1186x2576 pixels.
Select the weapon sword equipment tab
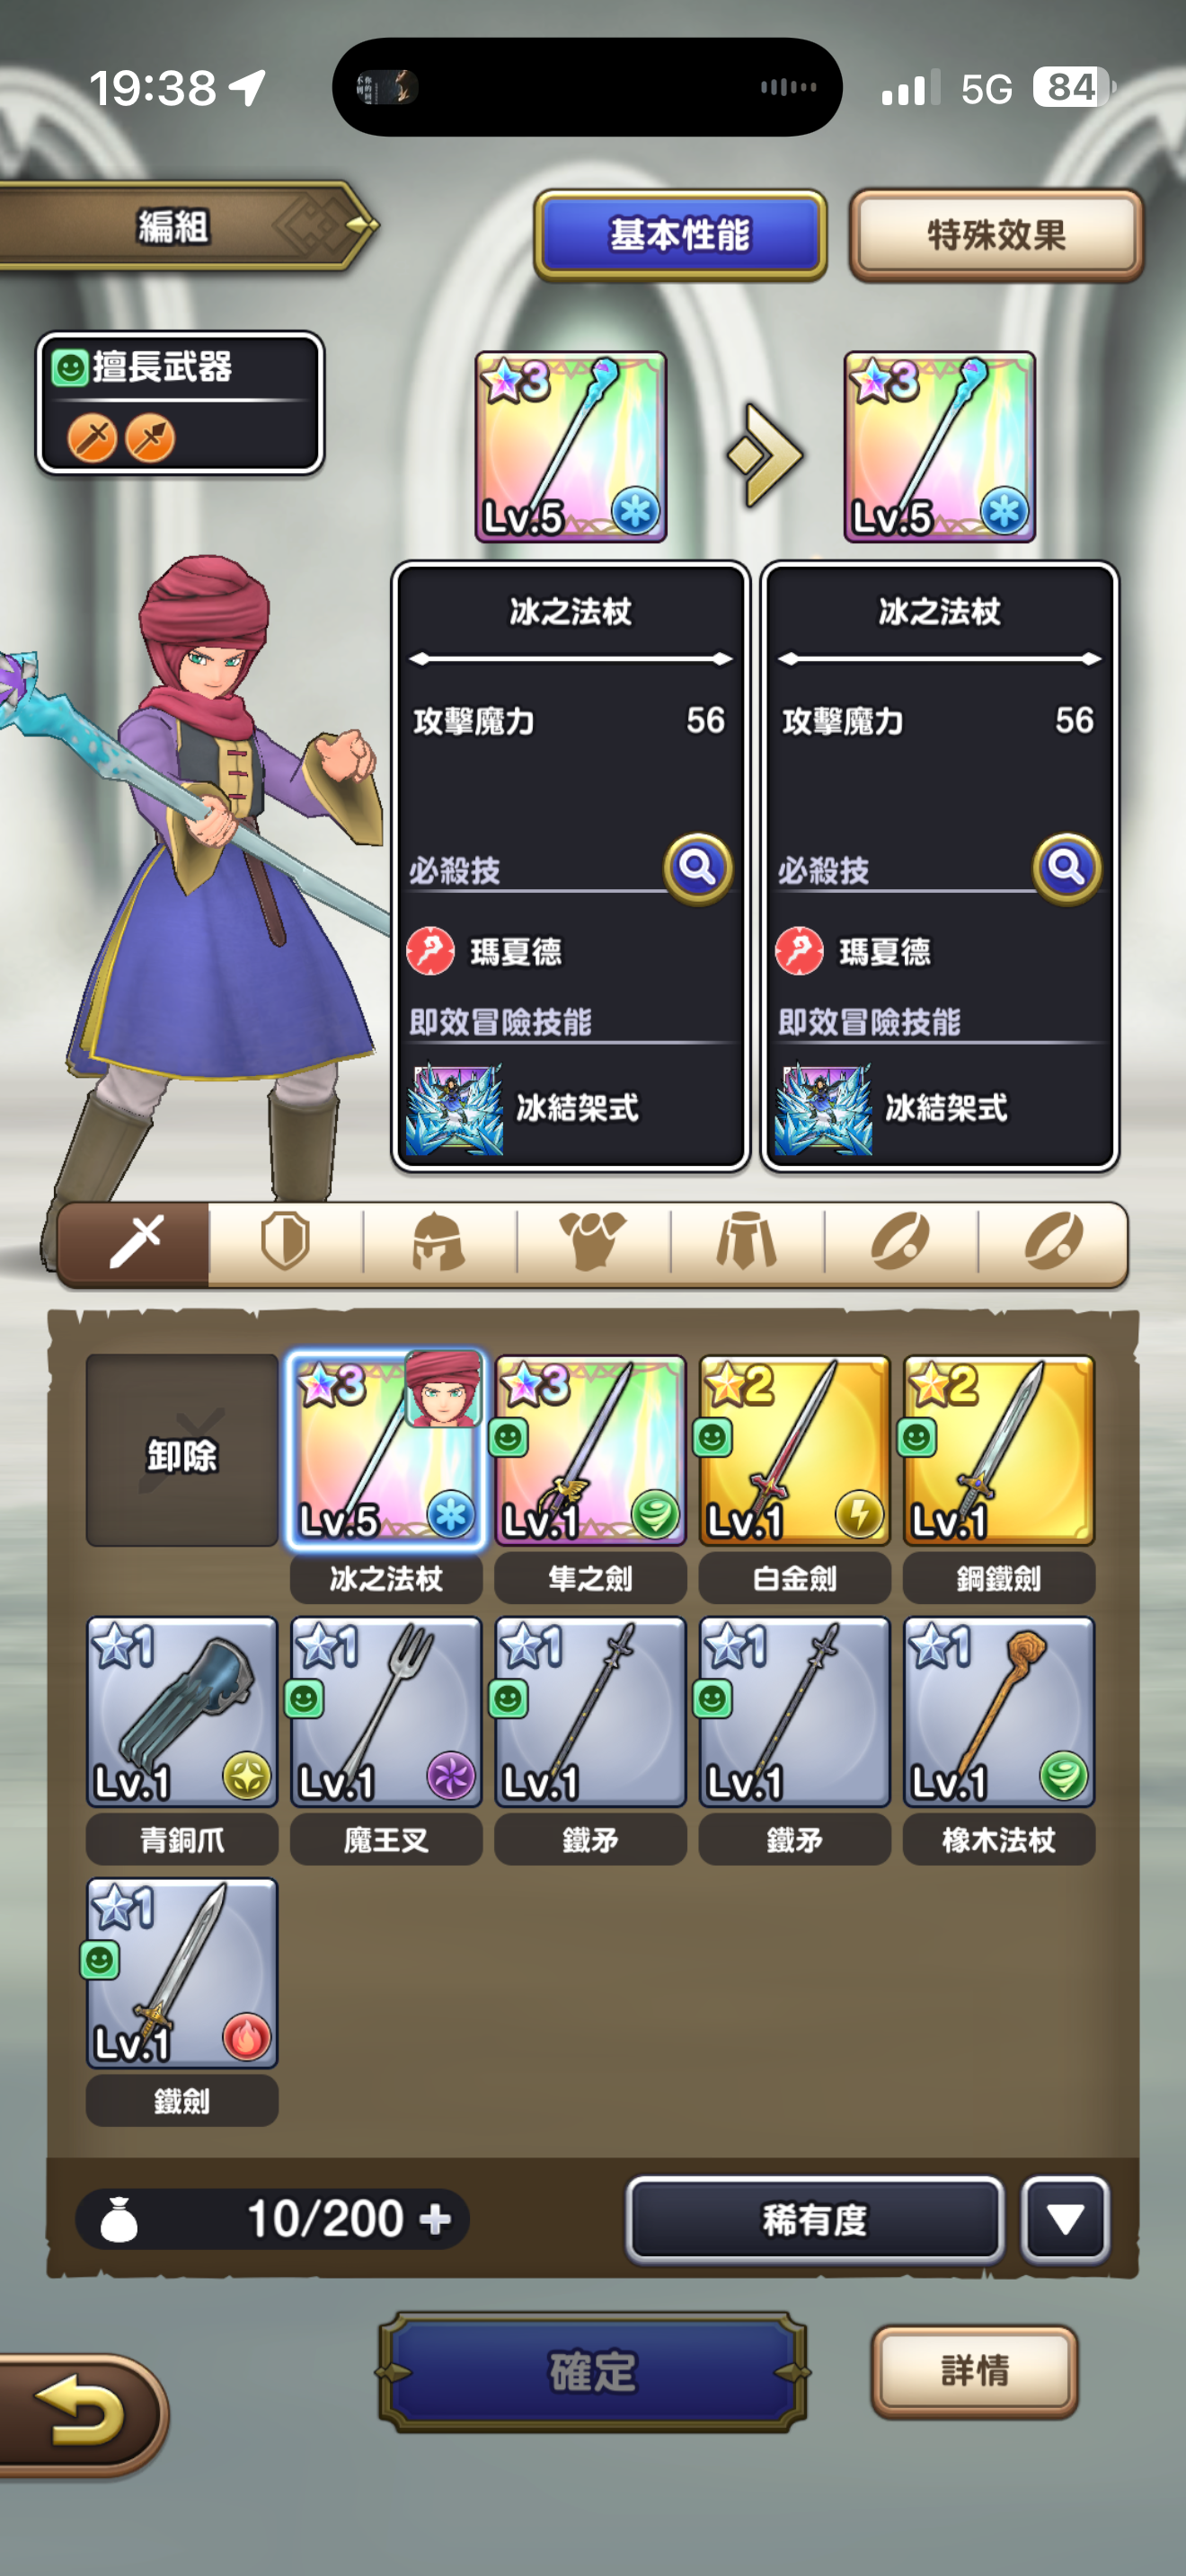134,1244
